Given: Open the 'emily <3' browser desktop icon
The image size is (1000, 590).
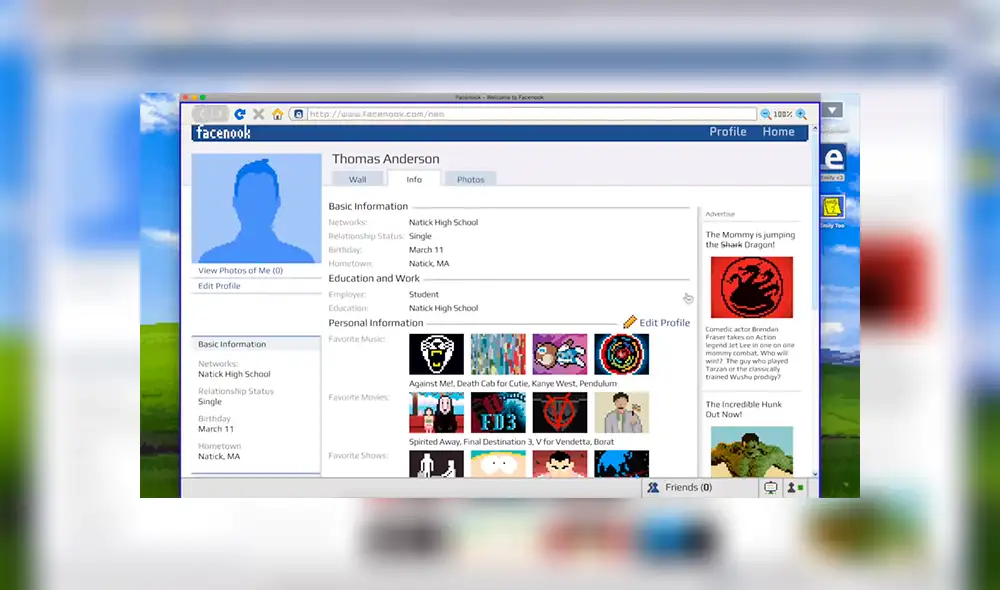Looking at the screenshot, I should tap(836, 160).
